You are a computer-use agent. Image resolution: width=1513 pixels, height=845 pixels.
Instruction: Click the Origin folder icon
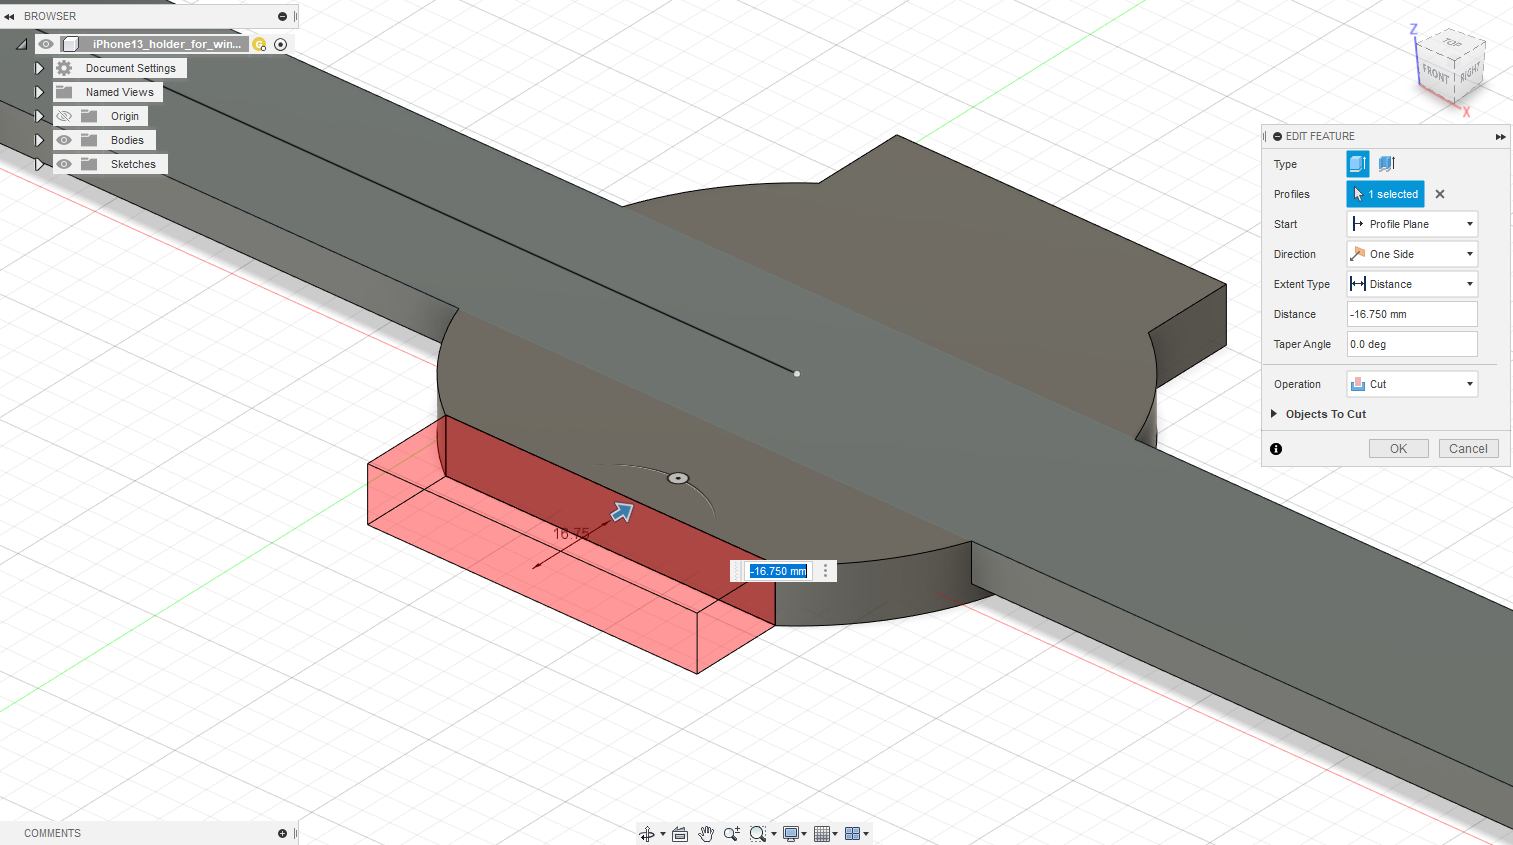89,116
